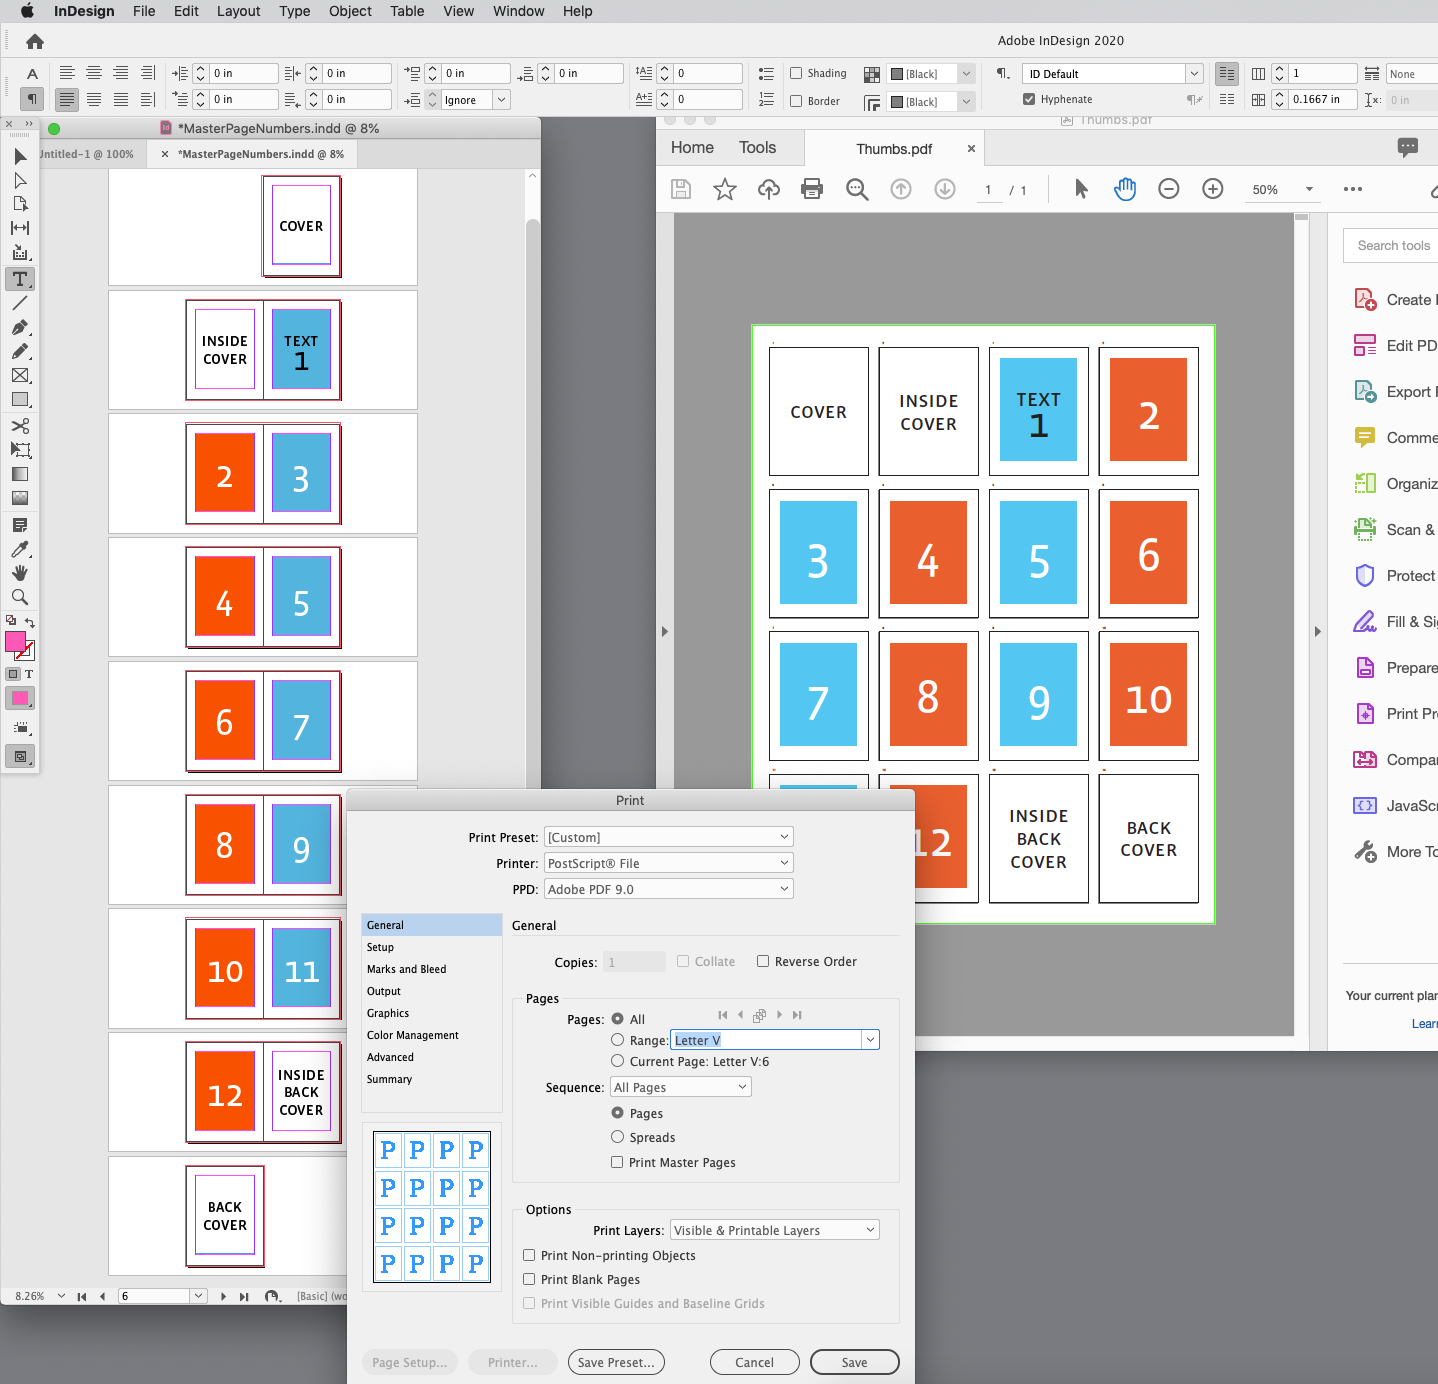Viewport: 1438px width, 1384px height.
Task: Pick the Eyedropper tool
Action: 20,549
